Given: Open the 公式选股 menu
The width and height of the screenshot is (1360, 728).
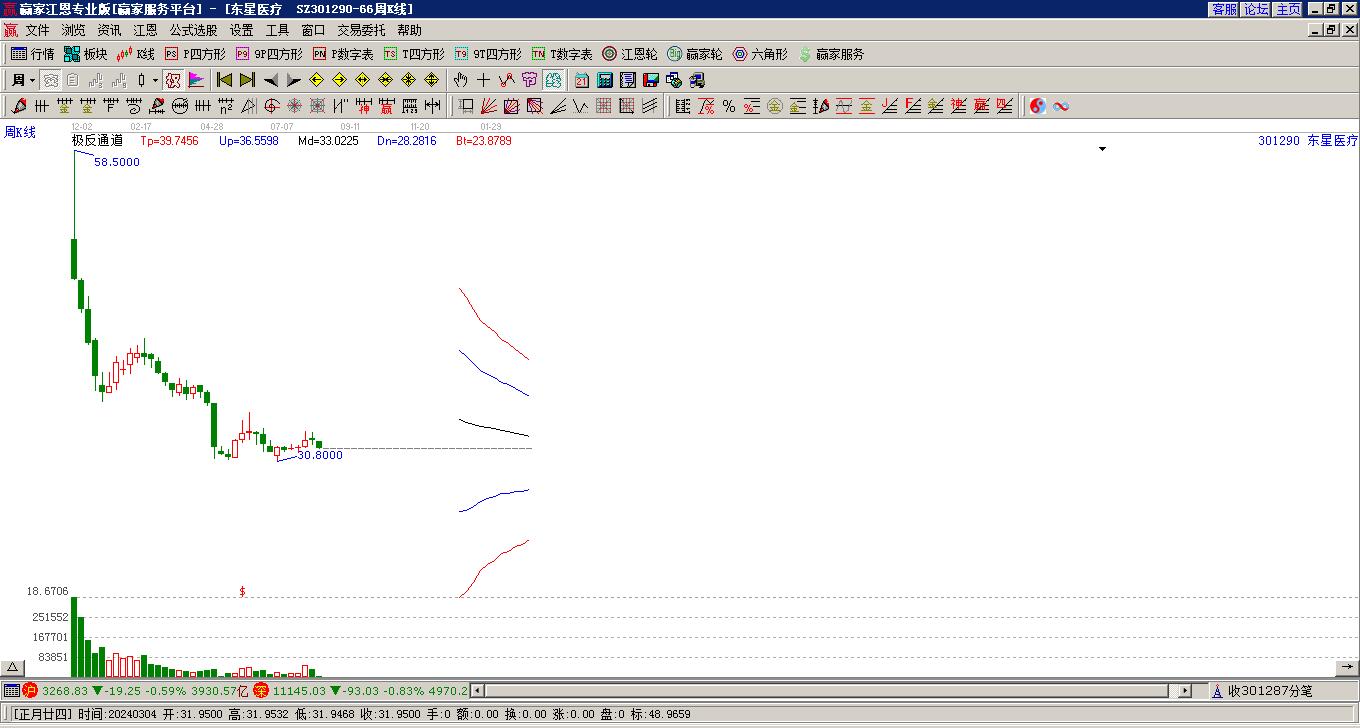Looking at the screenshot, I should pyautogui.click(x=193, y=30).
